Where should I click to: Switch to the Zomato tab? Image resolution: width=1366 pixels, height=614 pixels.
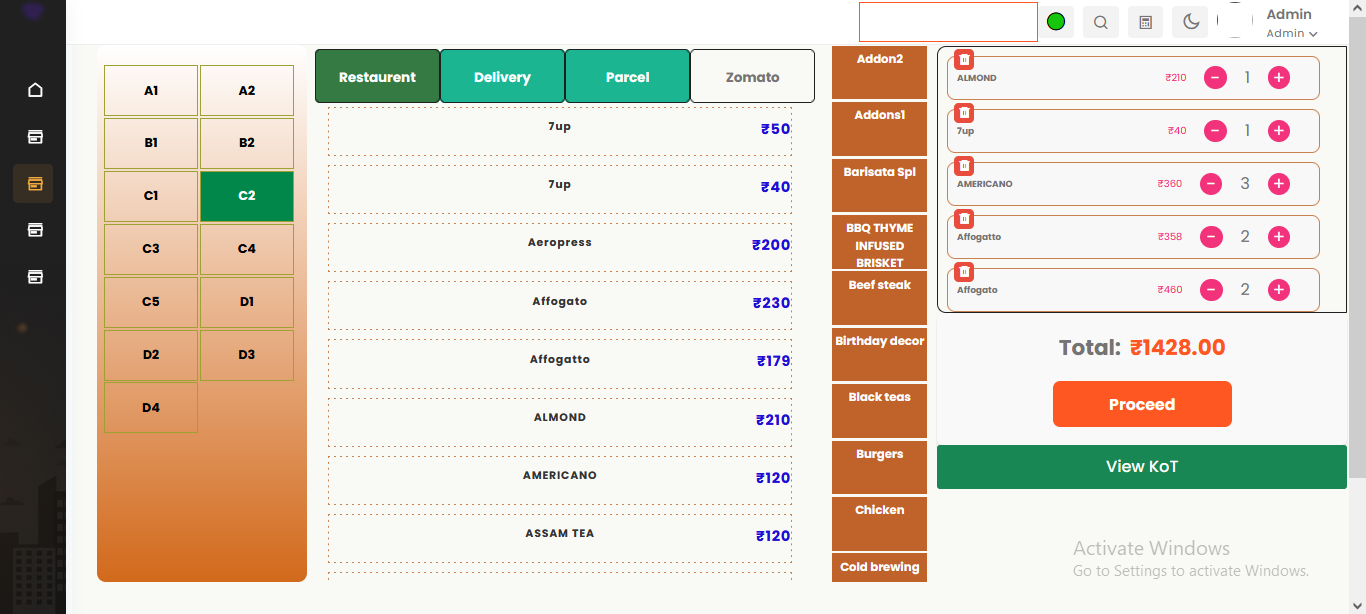click(752, 77)
